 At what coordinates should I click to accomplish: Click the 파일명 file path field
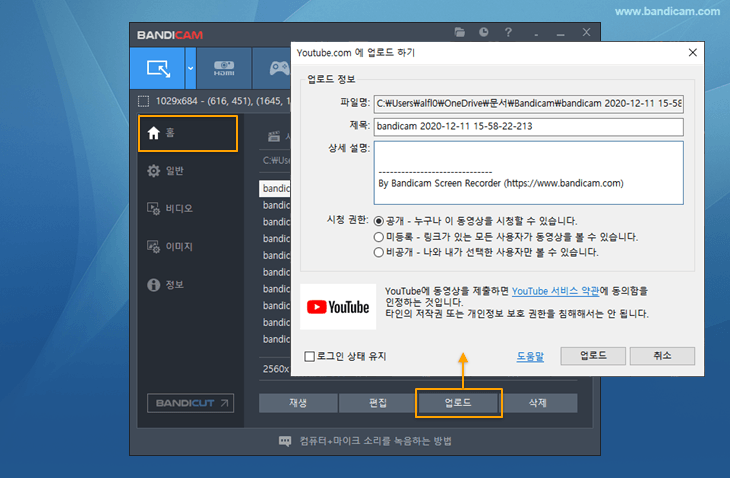[x=528, y=103]
